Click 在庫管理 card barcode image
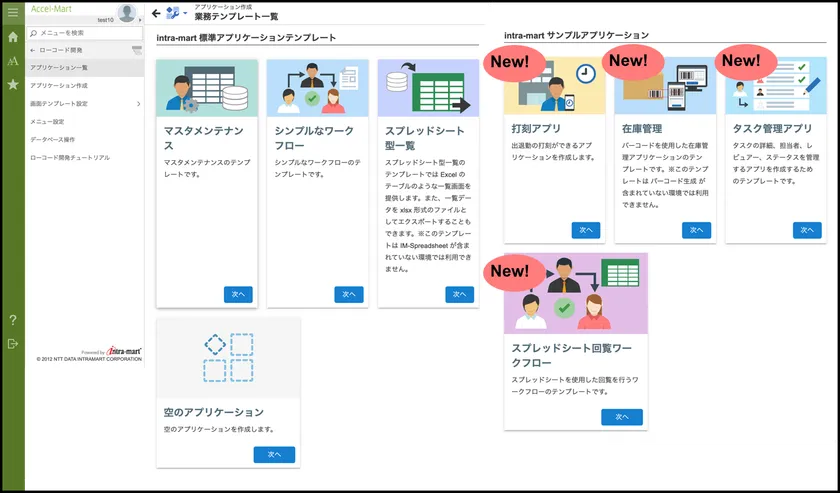840x493 pixels. pyautogui.click(x=665, y=86)
